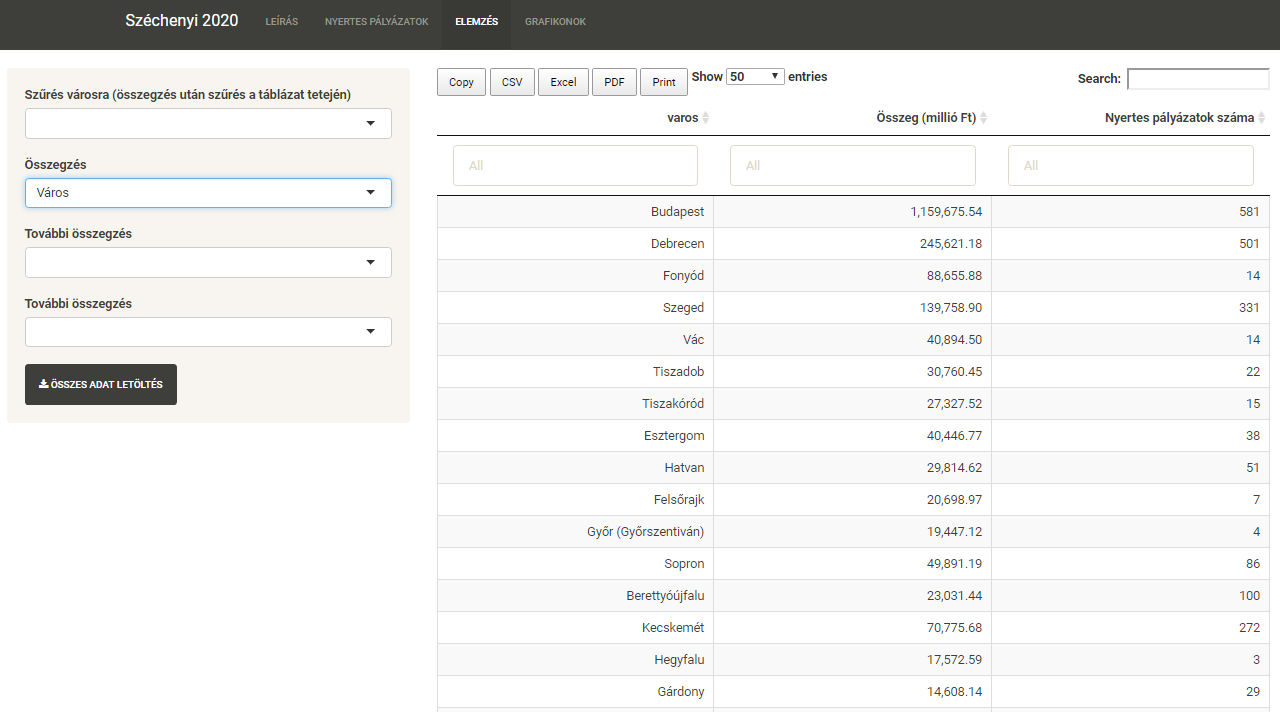Go to the GRAFIKONOK tab
Viewport: 1280px width, 712px height.
(555, 22)
